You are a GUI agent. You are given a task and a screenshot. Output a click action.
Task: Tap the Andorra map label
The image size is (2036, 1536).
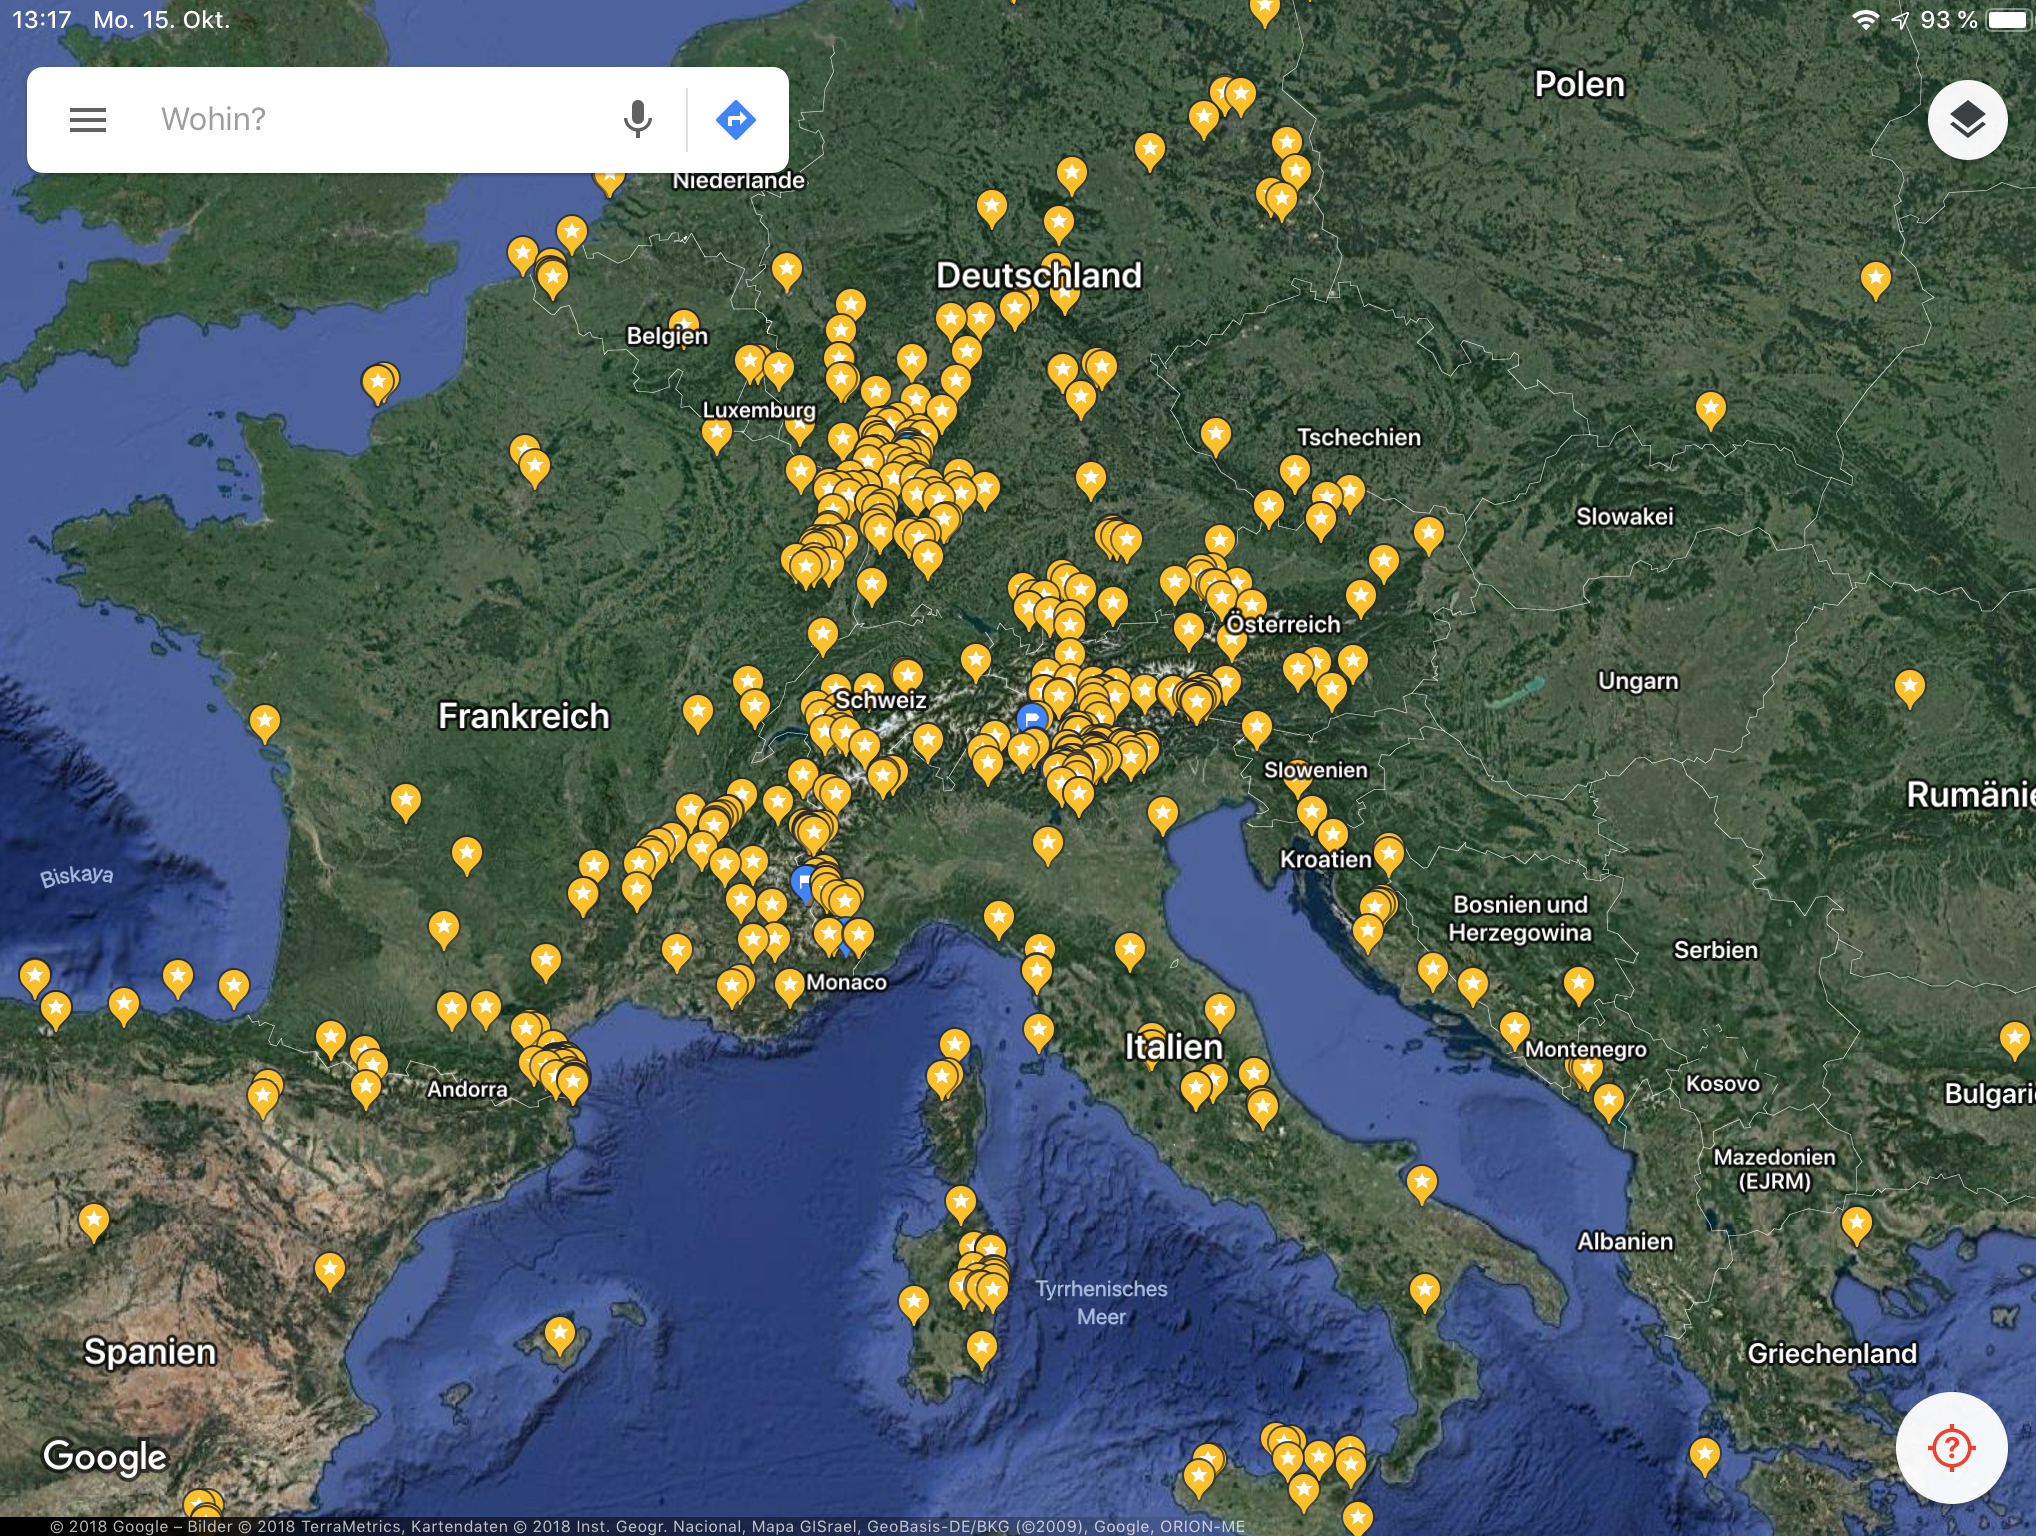[467, 1089]
